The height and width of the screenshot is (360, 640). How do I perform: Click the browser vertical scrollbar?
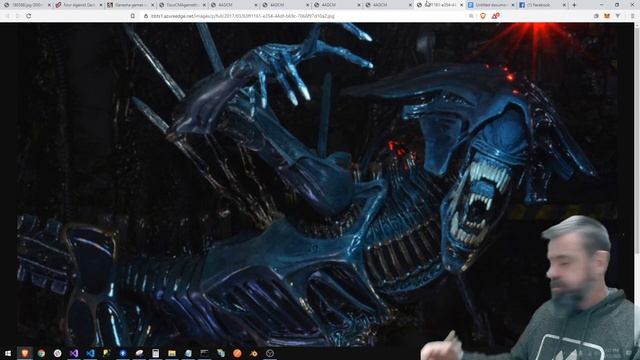(x=637, y=184)
